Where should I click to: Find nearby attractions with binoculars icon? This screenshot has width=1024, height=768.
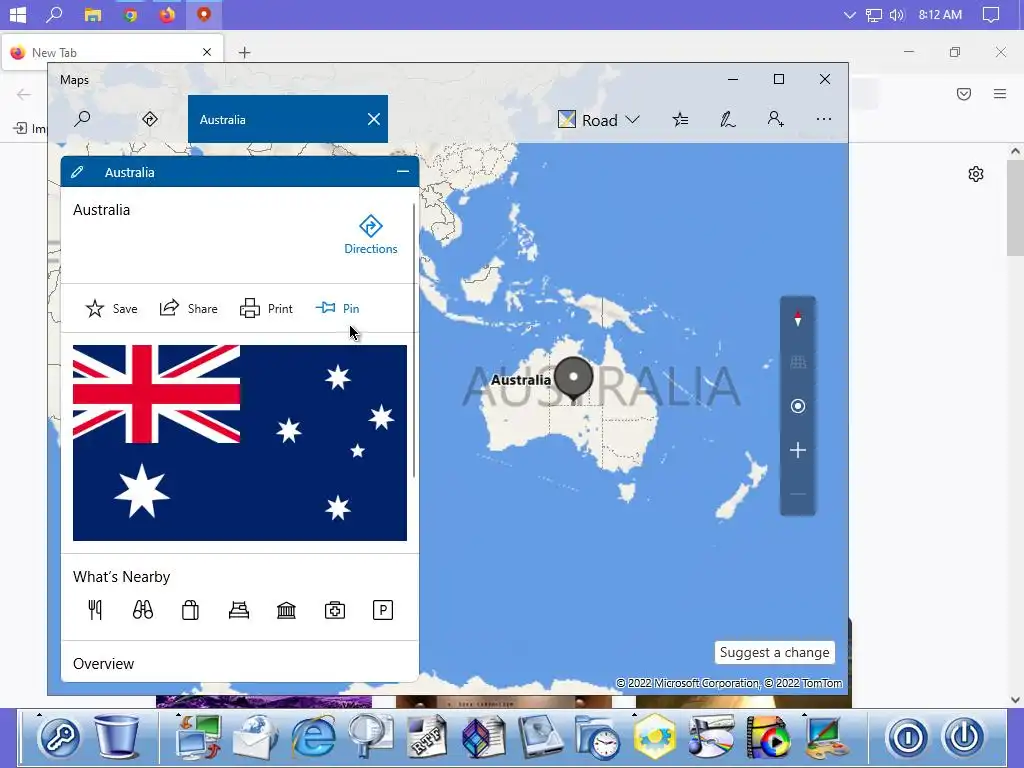(x=142, y=610)
